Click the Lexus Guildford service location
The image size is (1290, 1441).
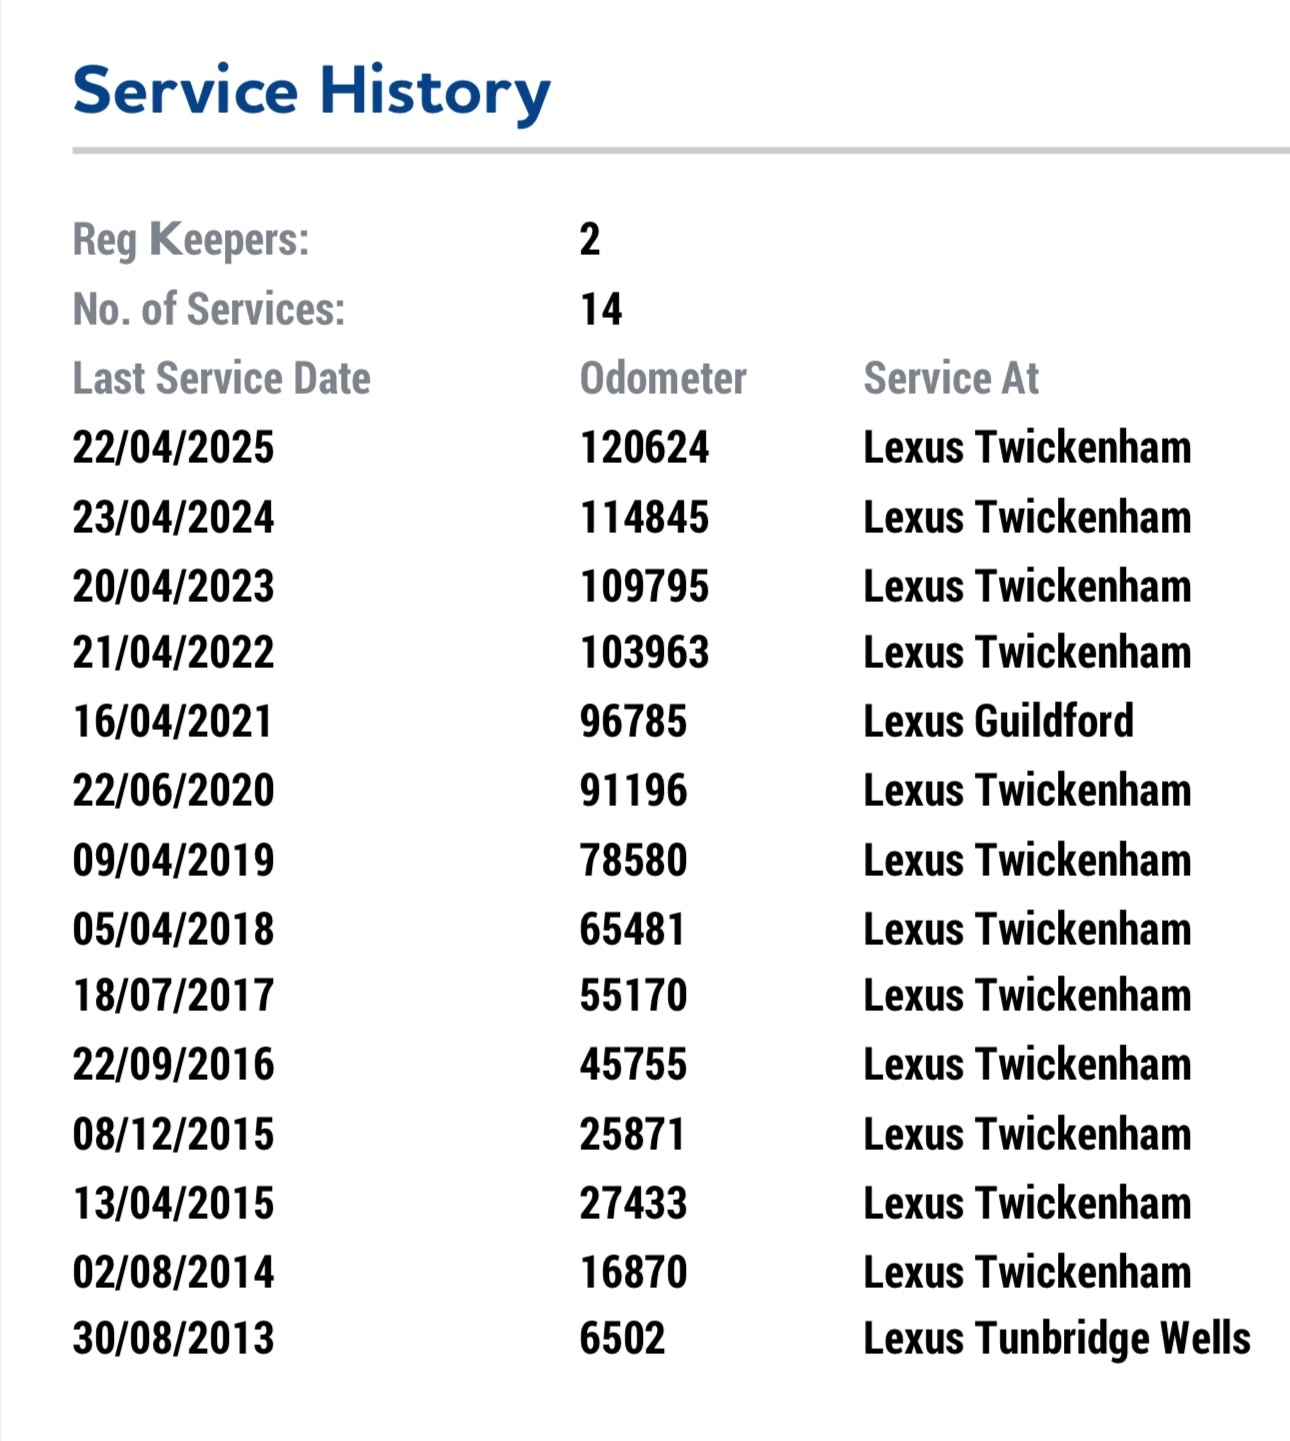click(x=998, y=721)
